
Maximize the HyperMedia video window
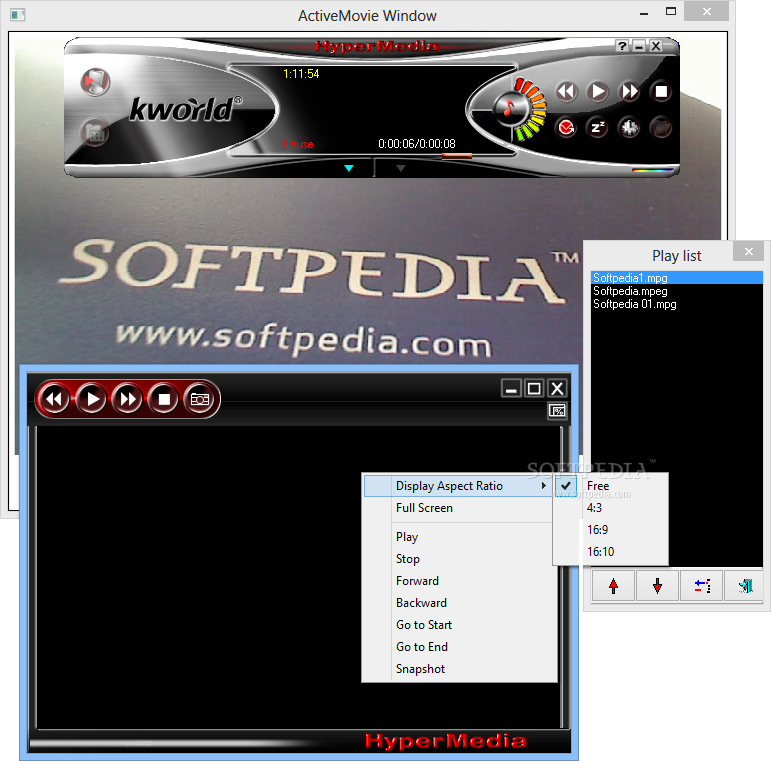coord(534,388)
